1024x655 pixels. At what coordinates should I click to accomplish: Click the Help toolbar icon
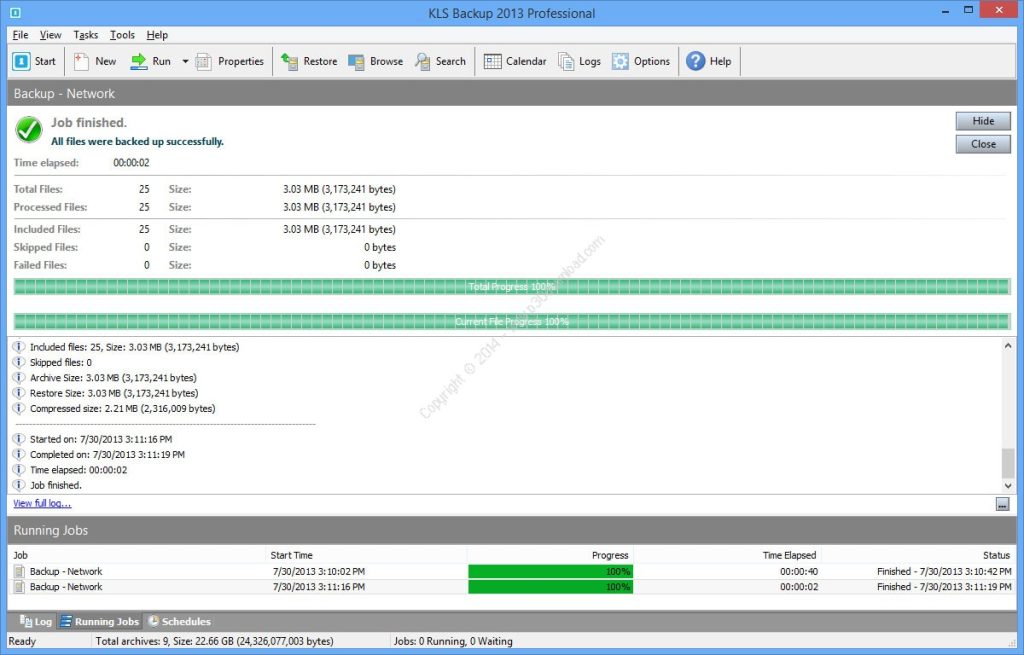point(709,61)
